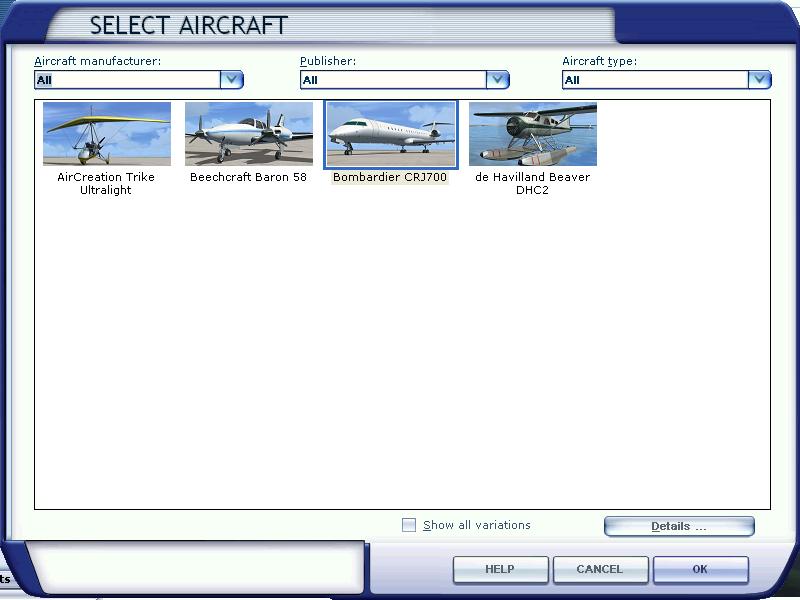
Task: Click the 'de Havilland Beaver DHC2' name label
Action: 532,183
